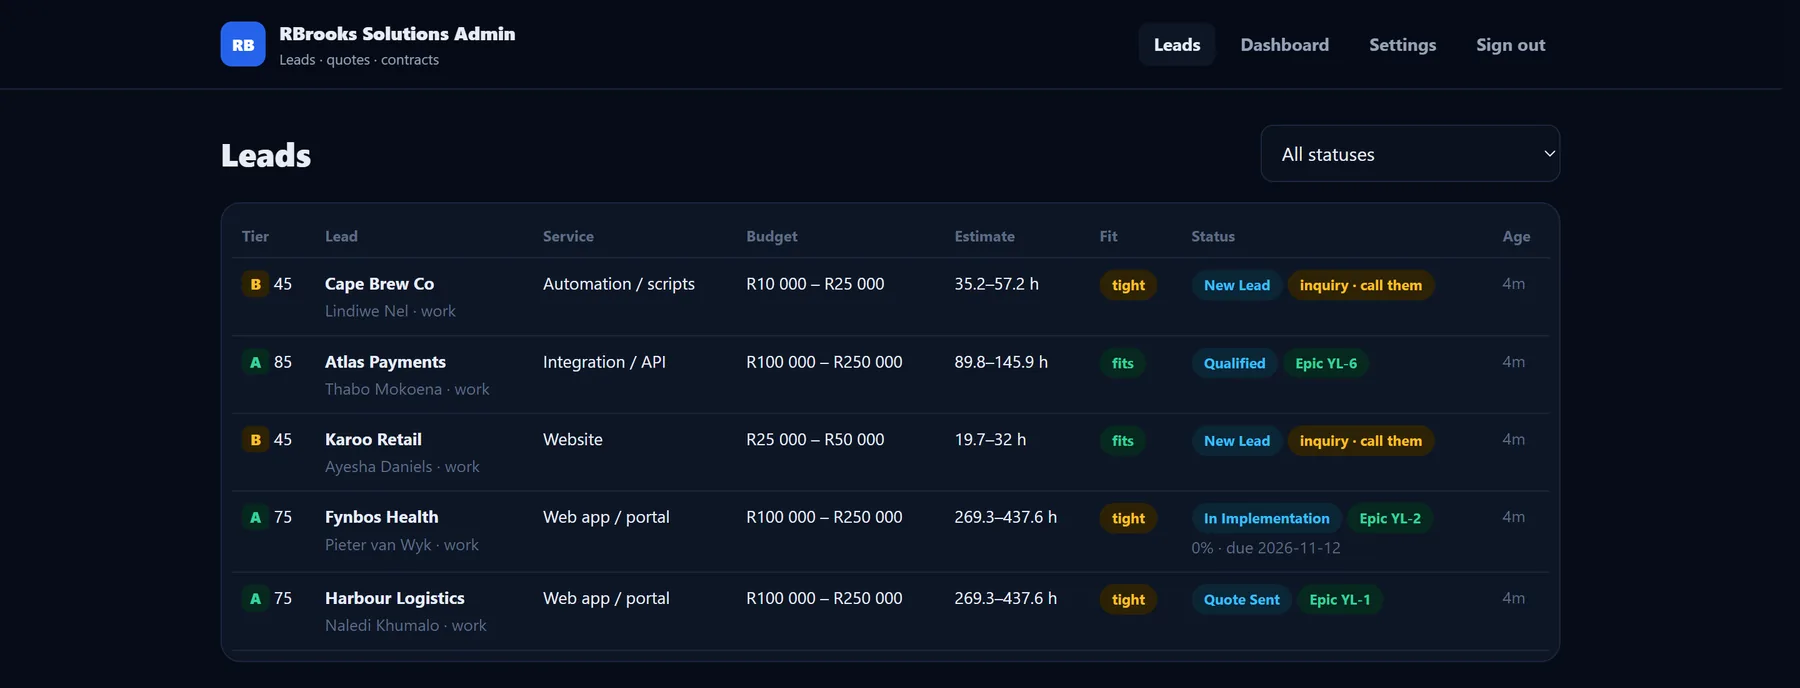Click contact Ayesha Daniels · work

pos(402,467)
